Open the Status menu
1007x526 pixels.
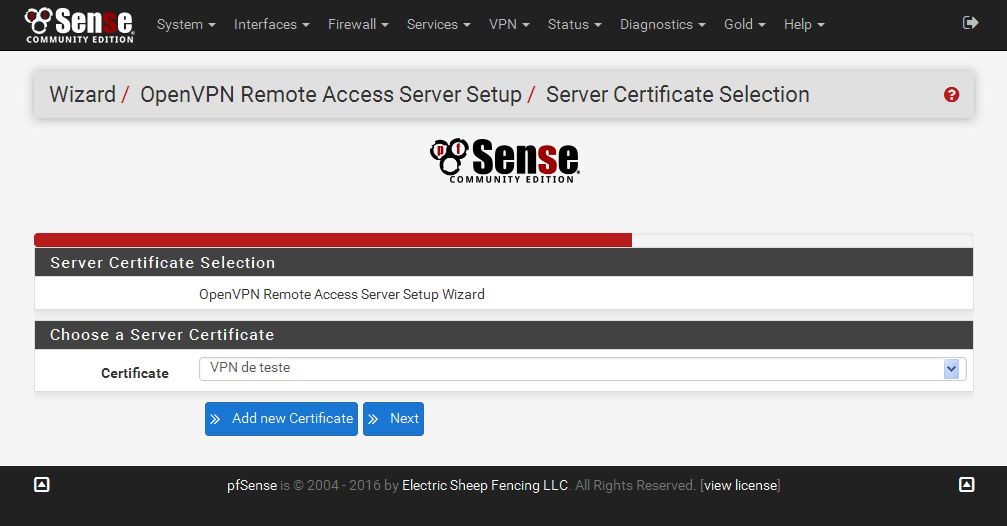(574, 24)
